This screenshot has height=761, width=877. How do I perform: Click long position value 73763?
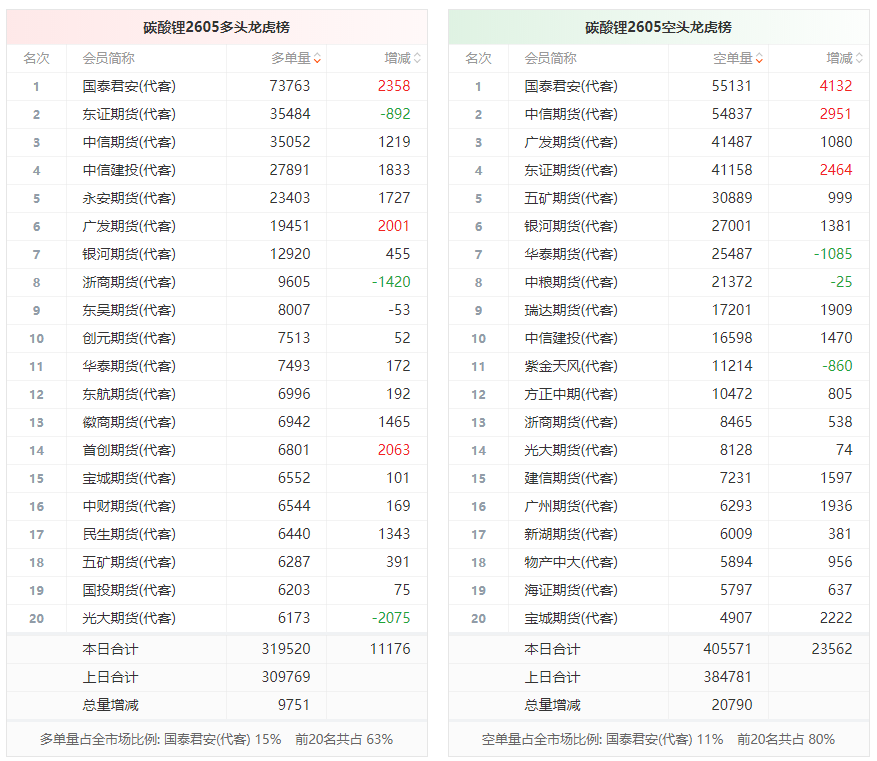coord(290,86)
